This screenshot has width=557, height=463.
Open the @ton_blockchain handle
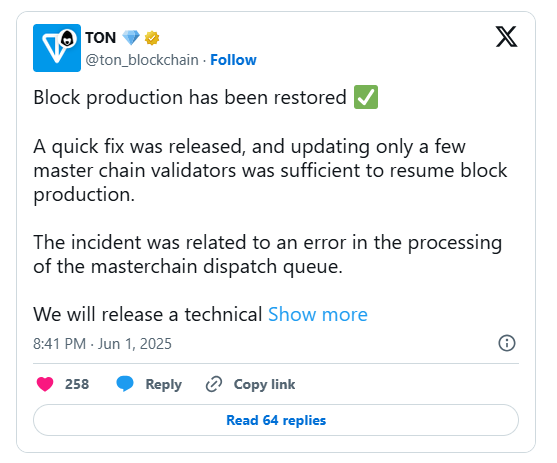[x=142, y=60]
